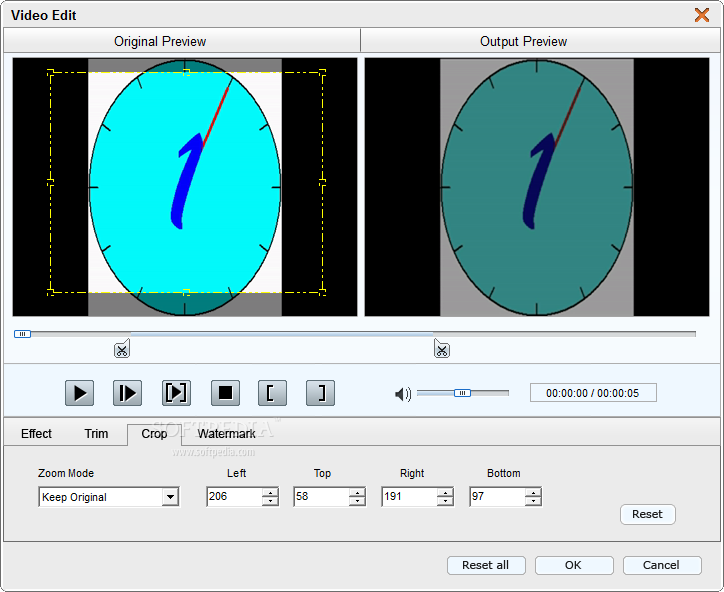Switch to the Effect tab

(x=36, y=434)
